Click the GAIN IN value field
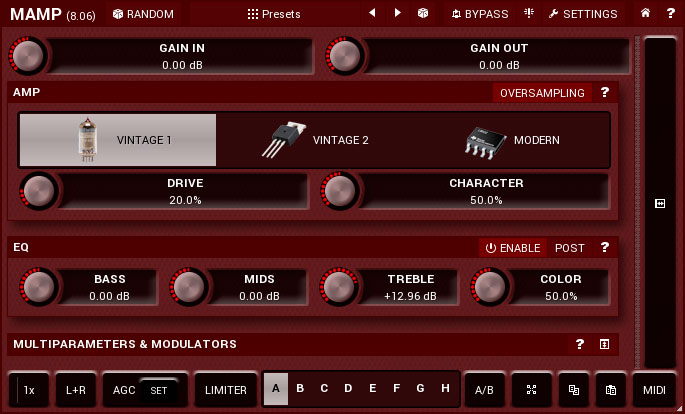The width and height of the screenshot is (685, 414). [x=182, y=56]
